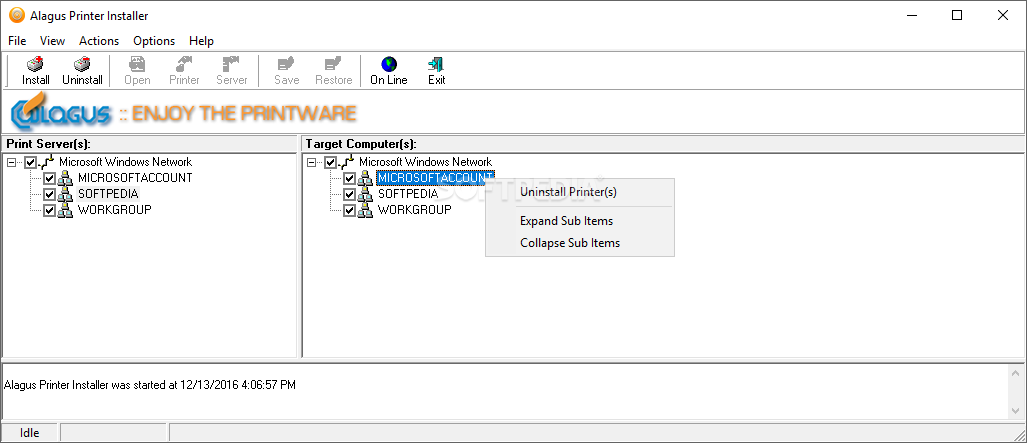Uncheck Microsoft Windows Network in Print Server tree
Viewport: 1027px width, 443px height.
point(31,163)
